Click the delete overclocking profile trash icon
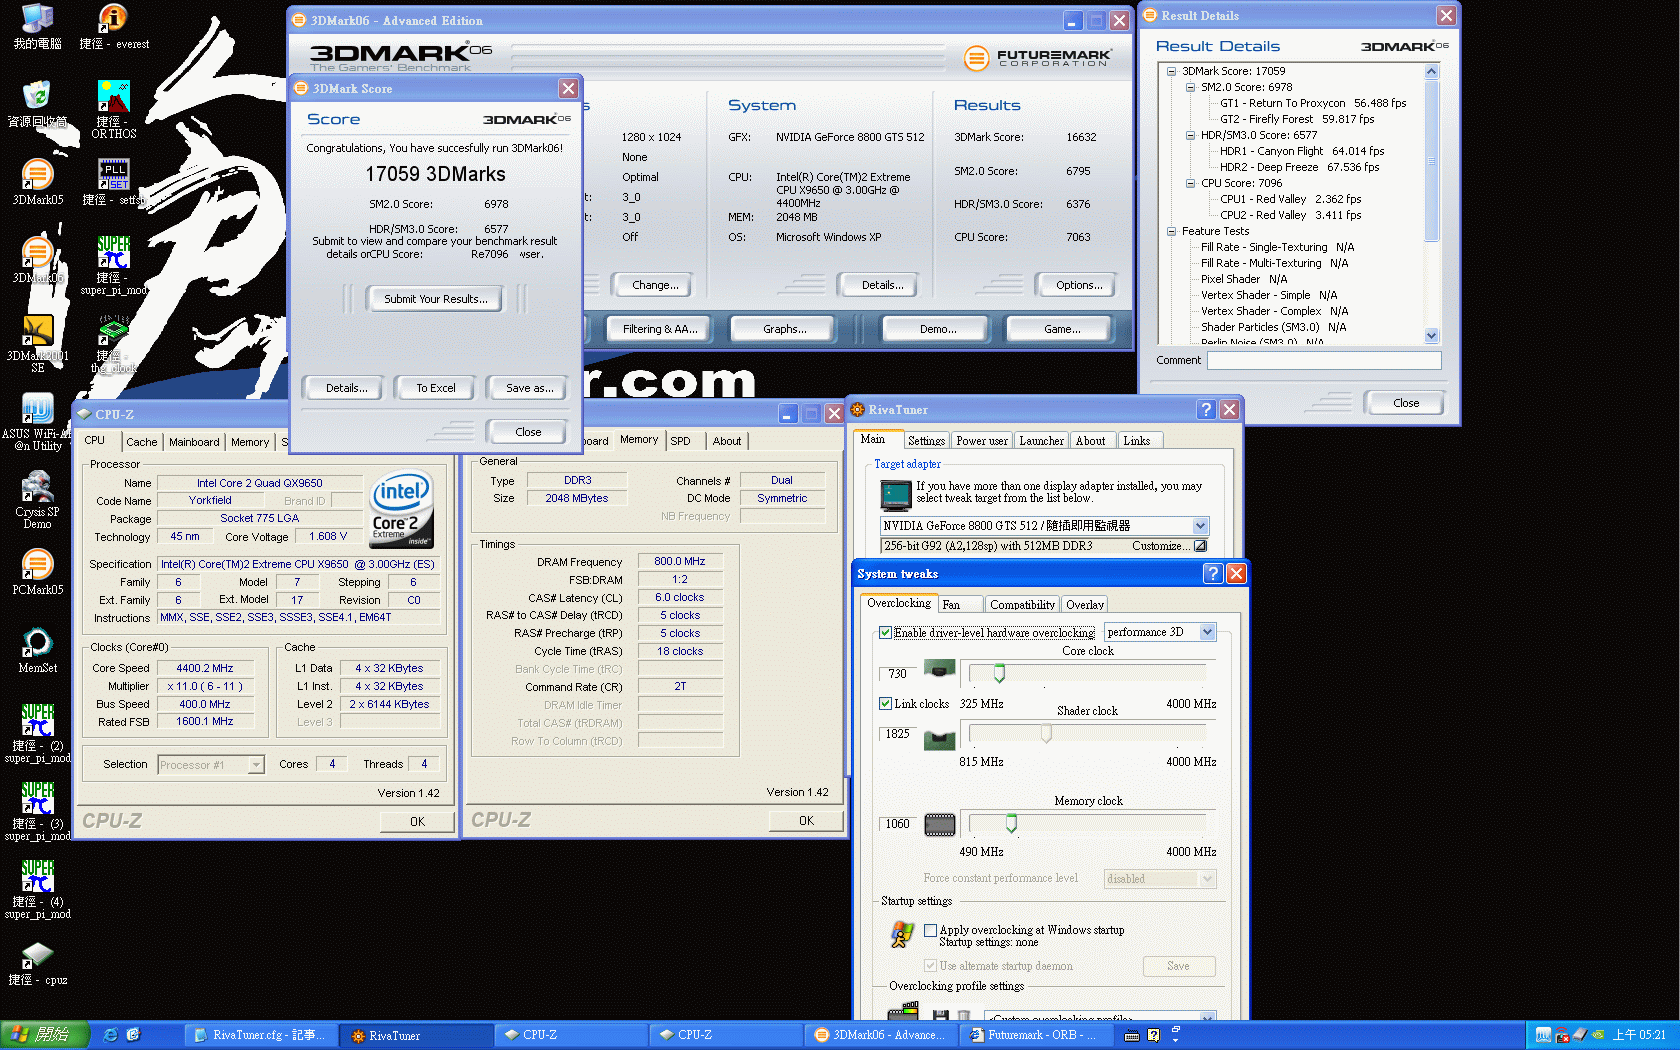 click(964, 1017)
